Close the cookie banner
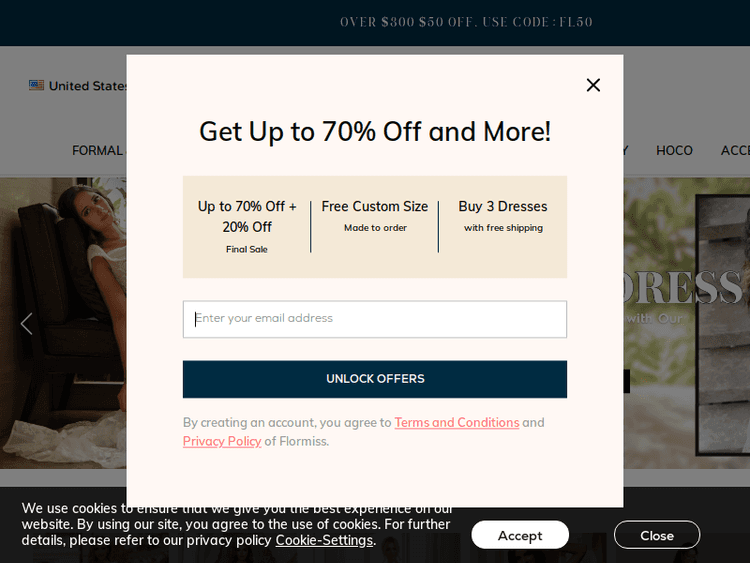This screenshot has height=563, width=750. pyautogui.click(x=657, y=535)
